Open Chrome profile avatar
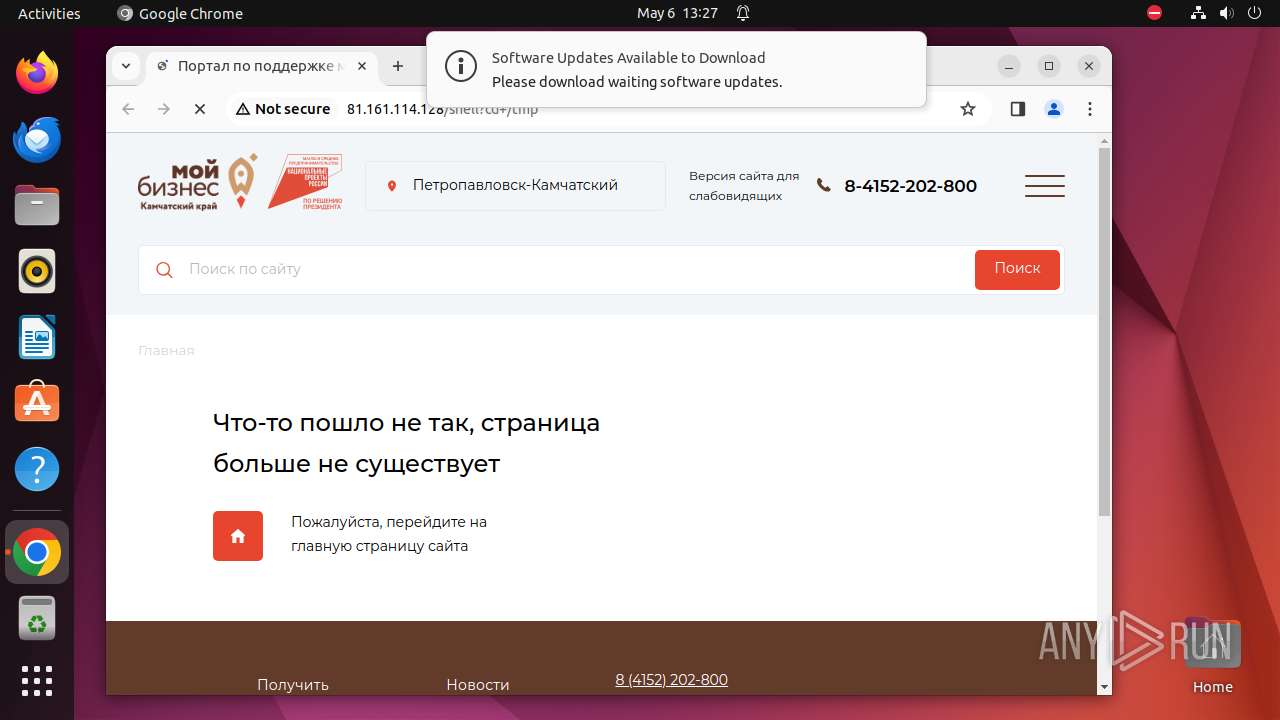This screenshot has height=720, width=1280. [1054, 109]
